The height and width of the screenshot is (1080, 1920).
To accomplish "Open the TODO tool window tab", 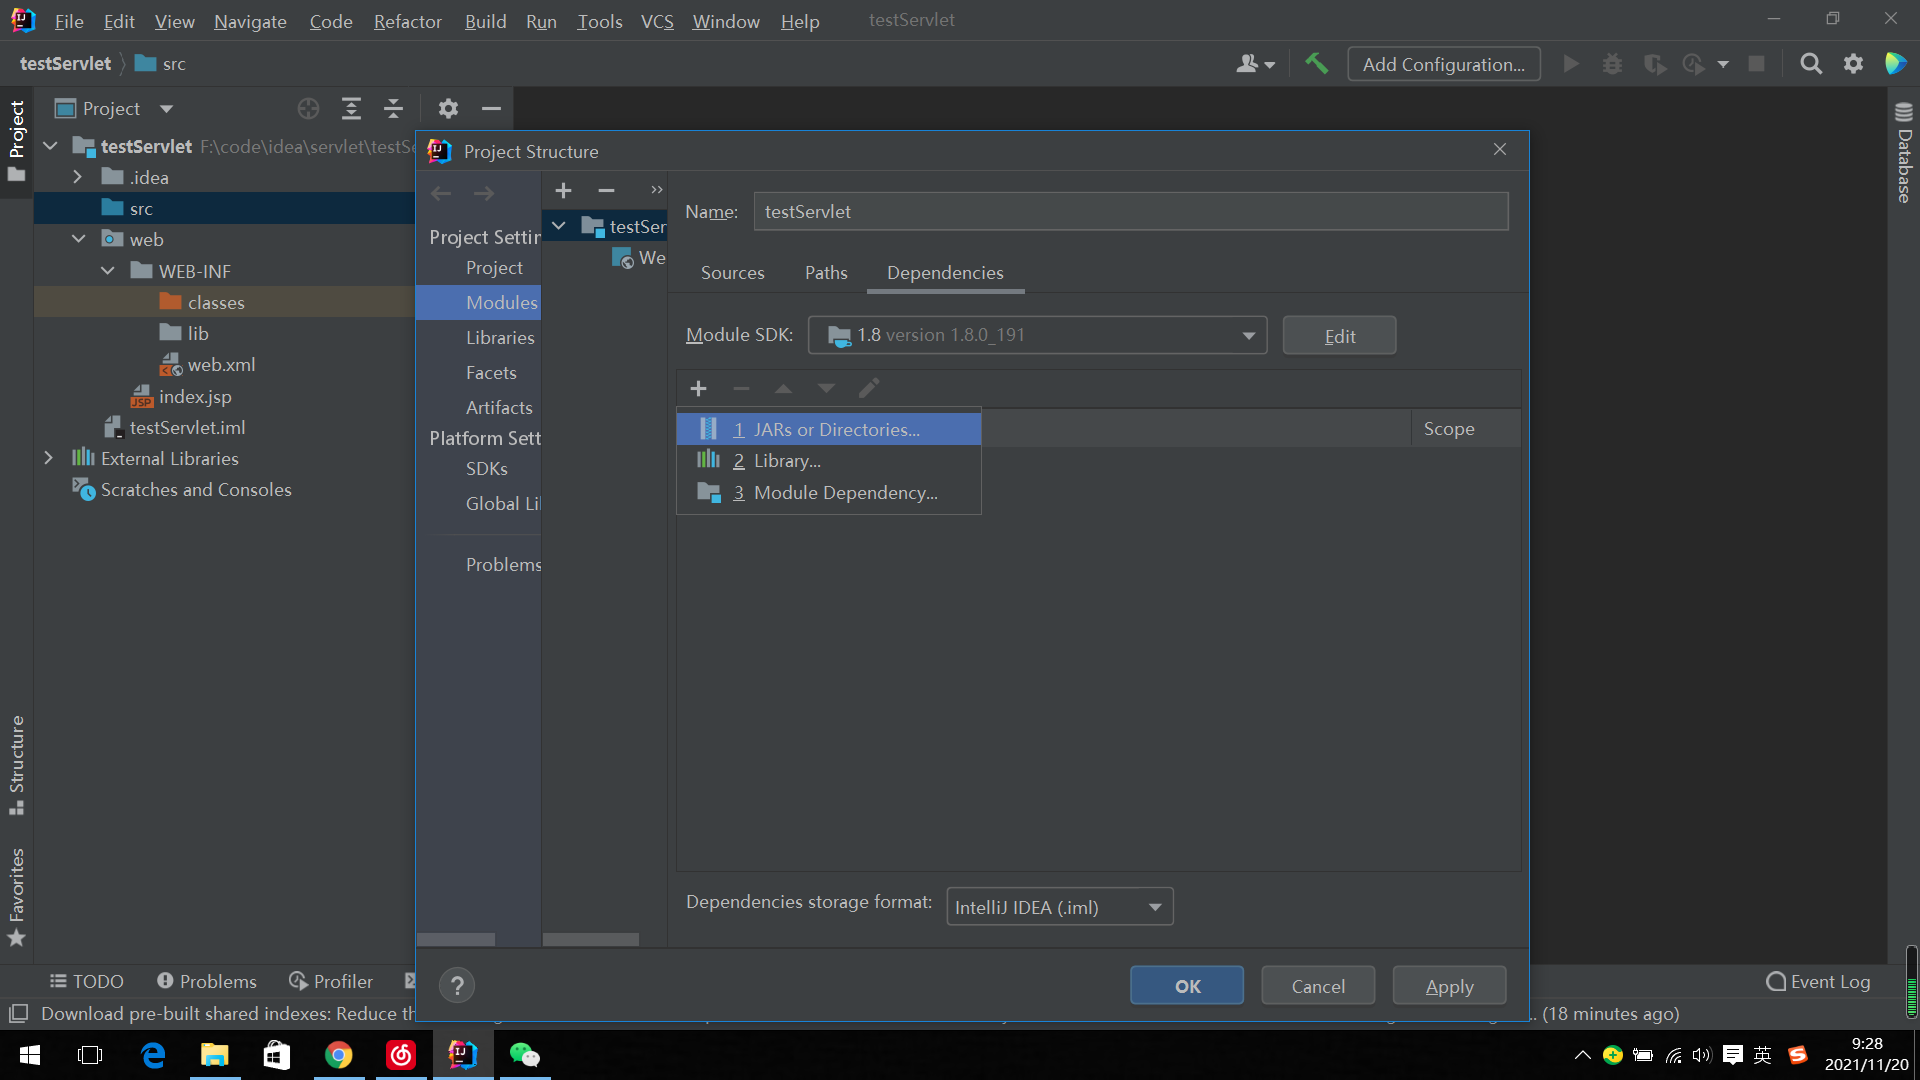I will tap(87, 982).
